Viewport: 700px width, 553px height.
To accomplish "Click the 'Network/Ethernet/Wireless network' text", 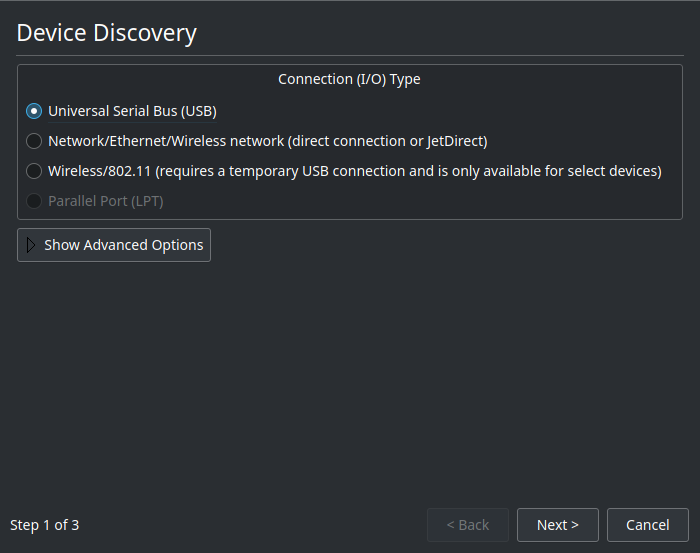I will click(x=165, y=141).
